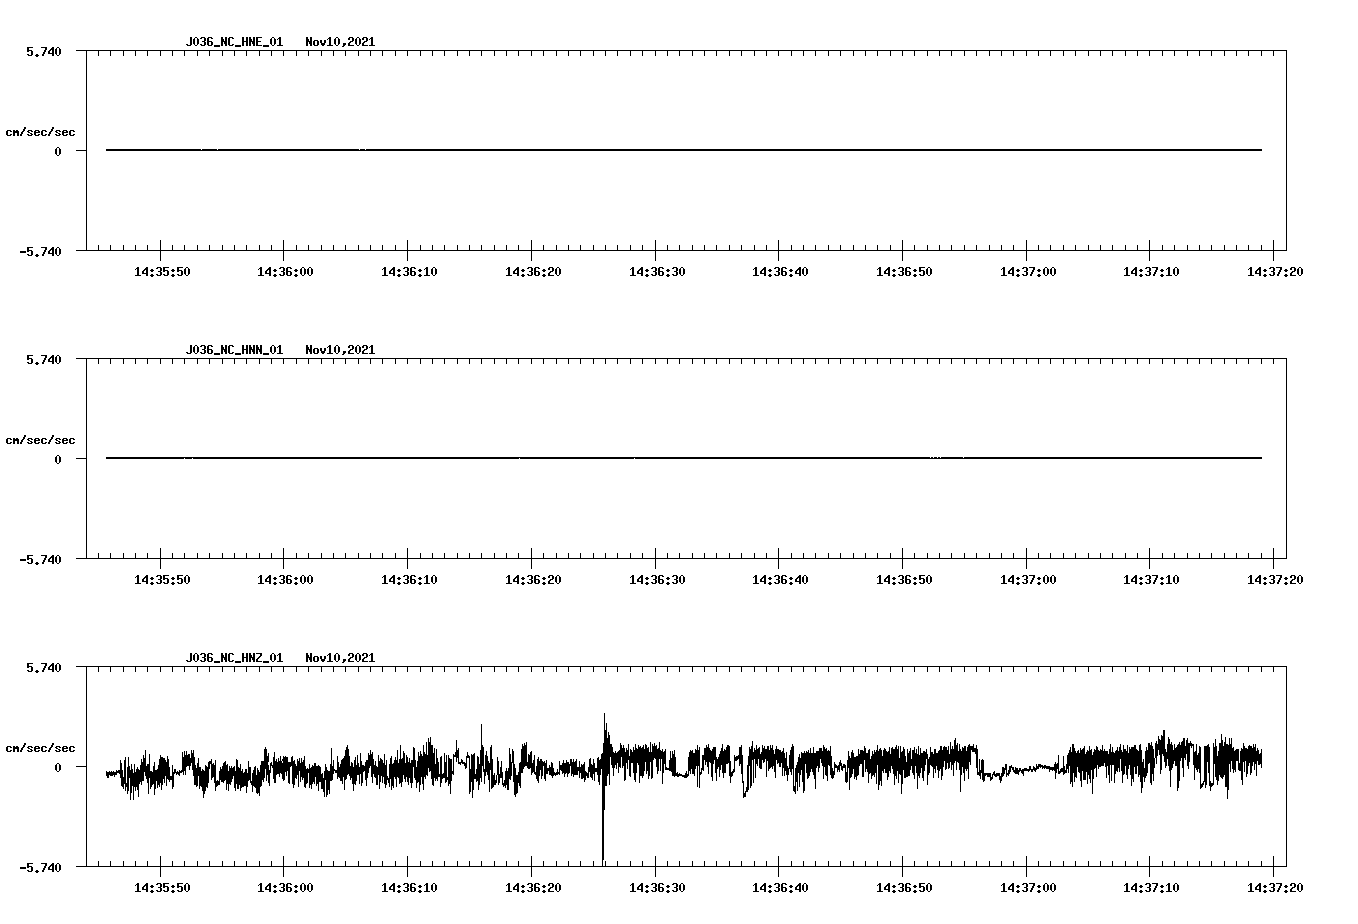Click the 14:36:30 label under HNE plot

click(656, 272)
